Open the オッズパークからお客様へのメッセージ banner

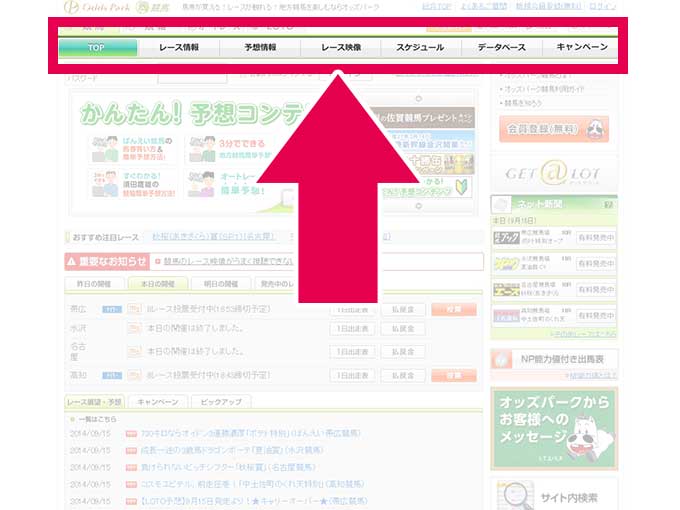point(554,428)
